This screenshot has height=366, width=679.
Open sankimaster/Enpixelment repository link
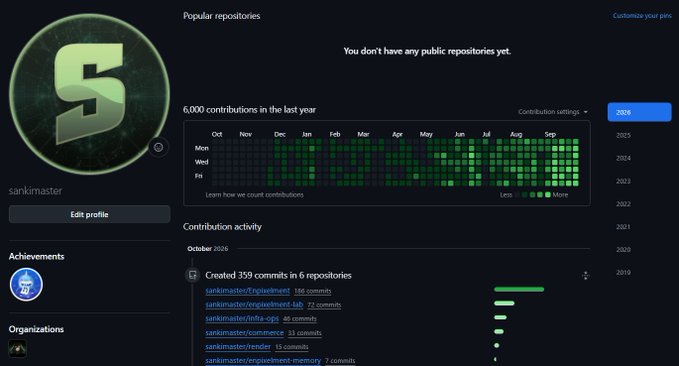coord(247,291)
